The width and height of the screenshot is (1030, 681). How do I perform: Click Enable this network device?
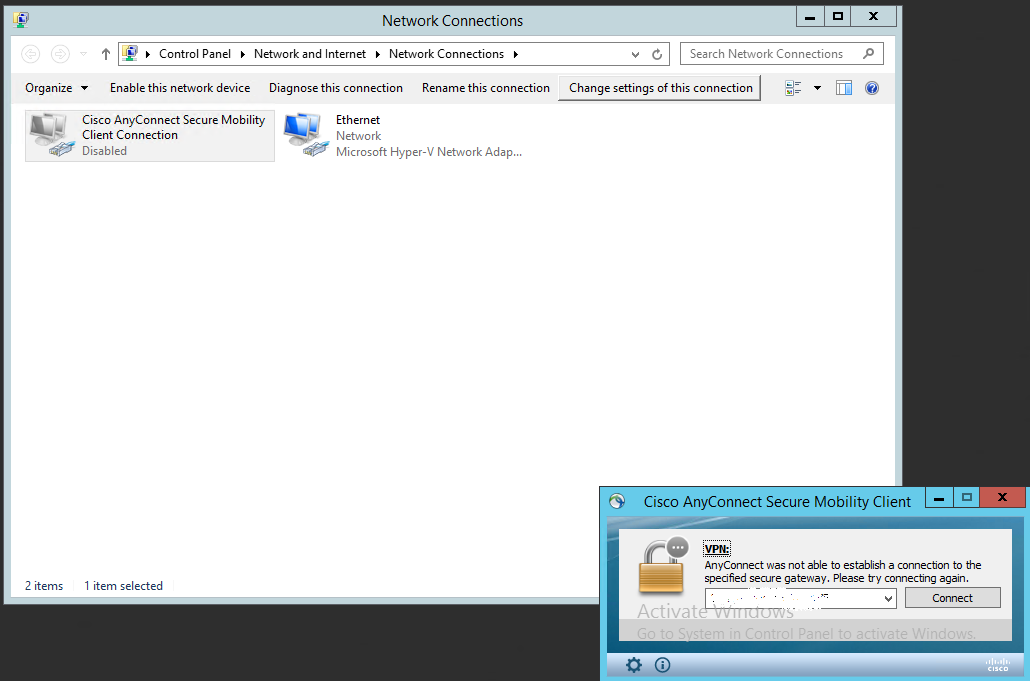pyautogui.click(x=180, y=88)
